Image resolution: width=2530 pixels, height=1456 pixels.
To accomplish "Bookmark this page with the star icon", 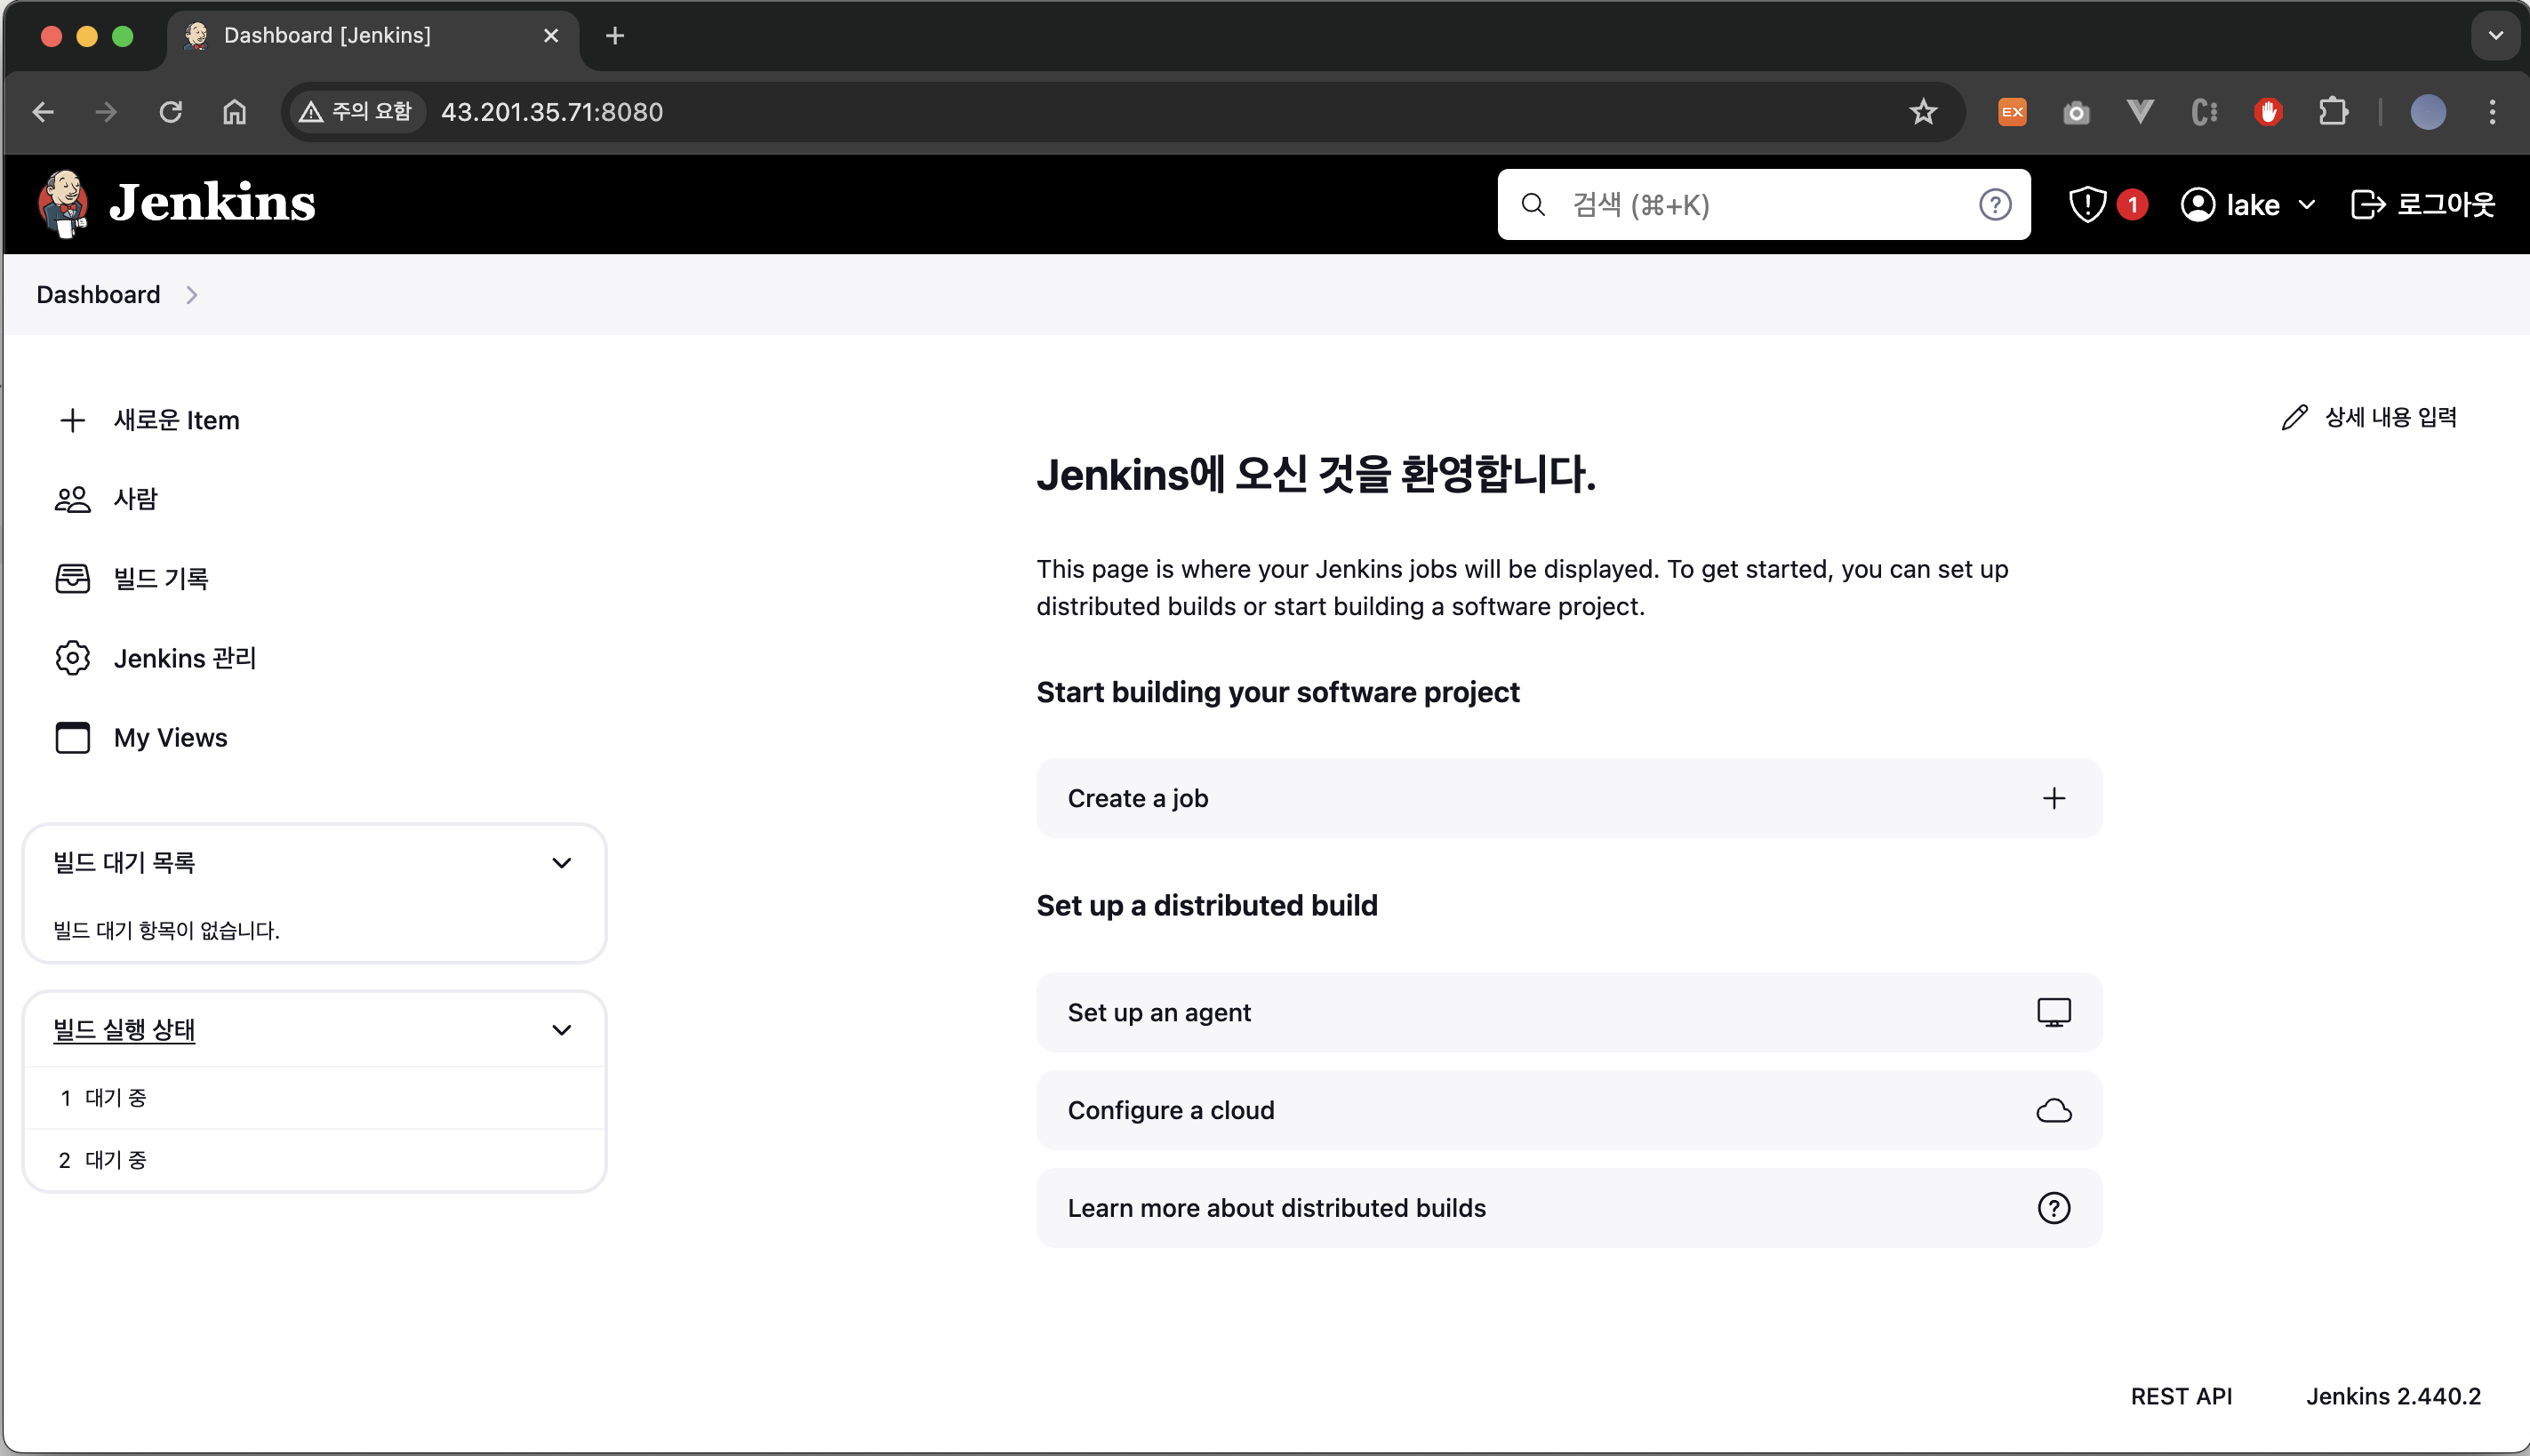I will (1923, 112).
